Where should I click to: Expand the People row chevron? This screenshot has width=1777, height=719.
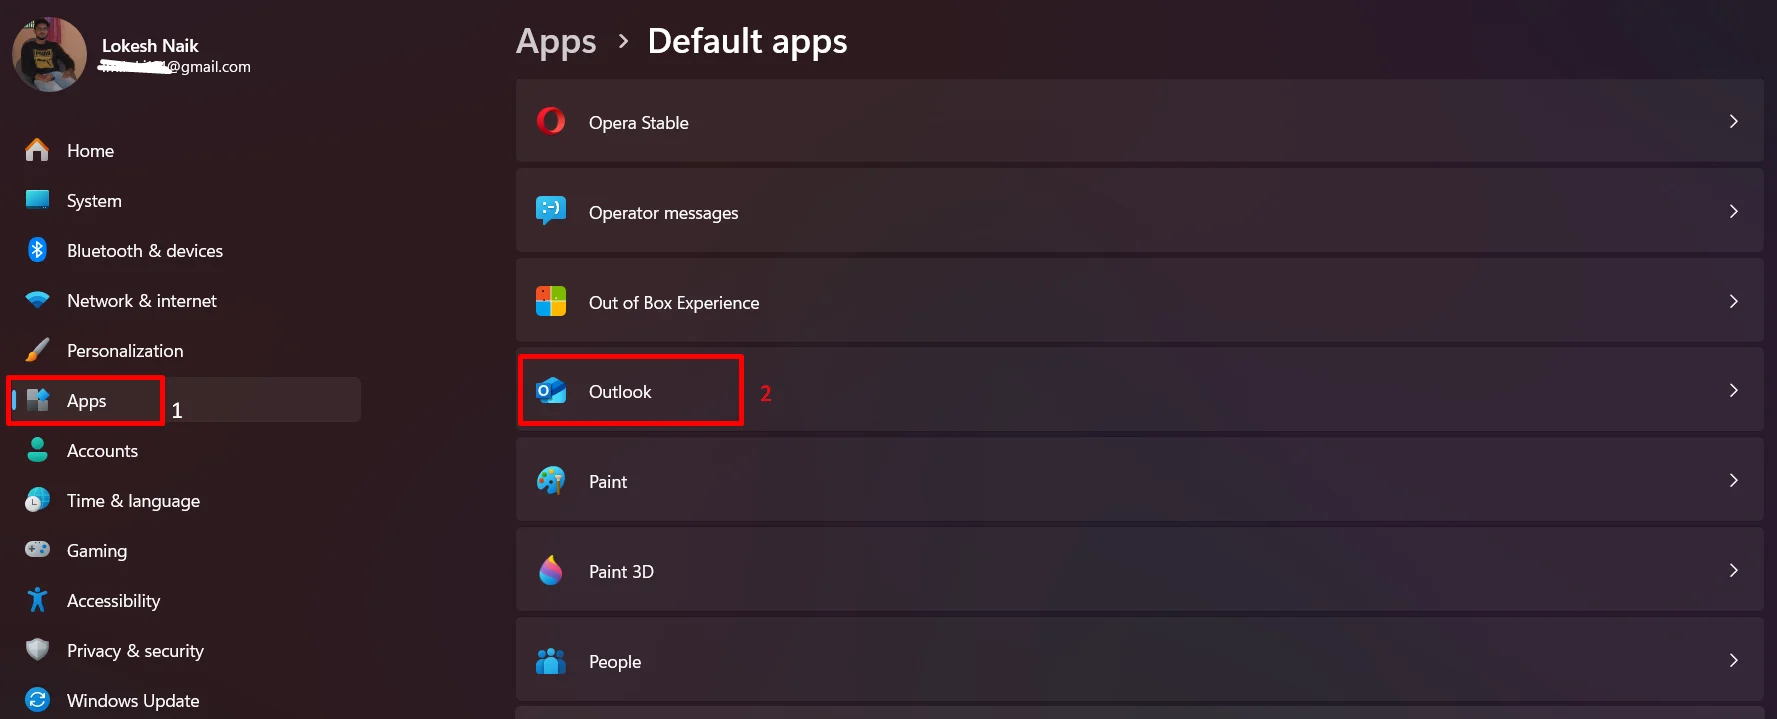[1733, 660]
